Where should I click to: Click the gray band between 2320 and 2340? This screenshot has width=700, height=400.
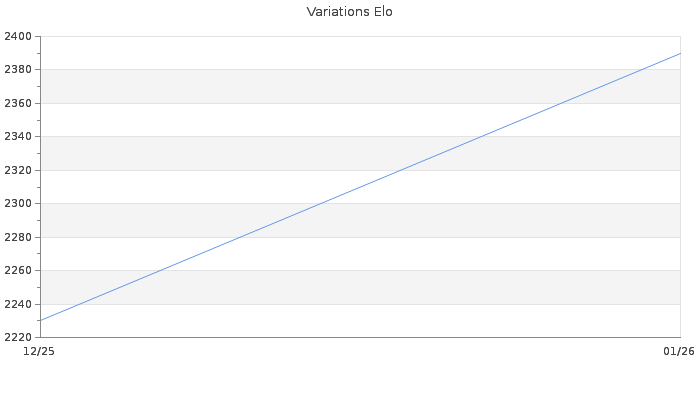tap(200, 153)
